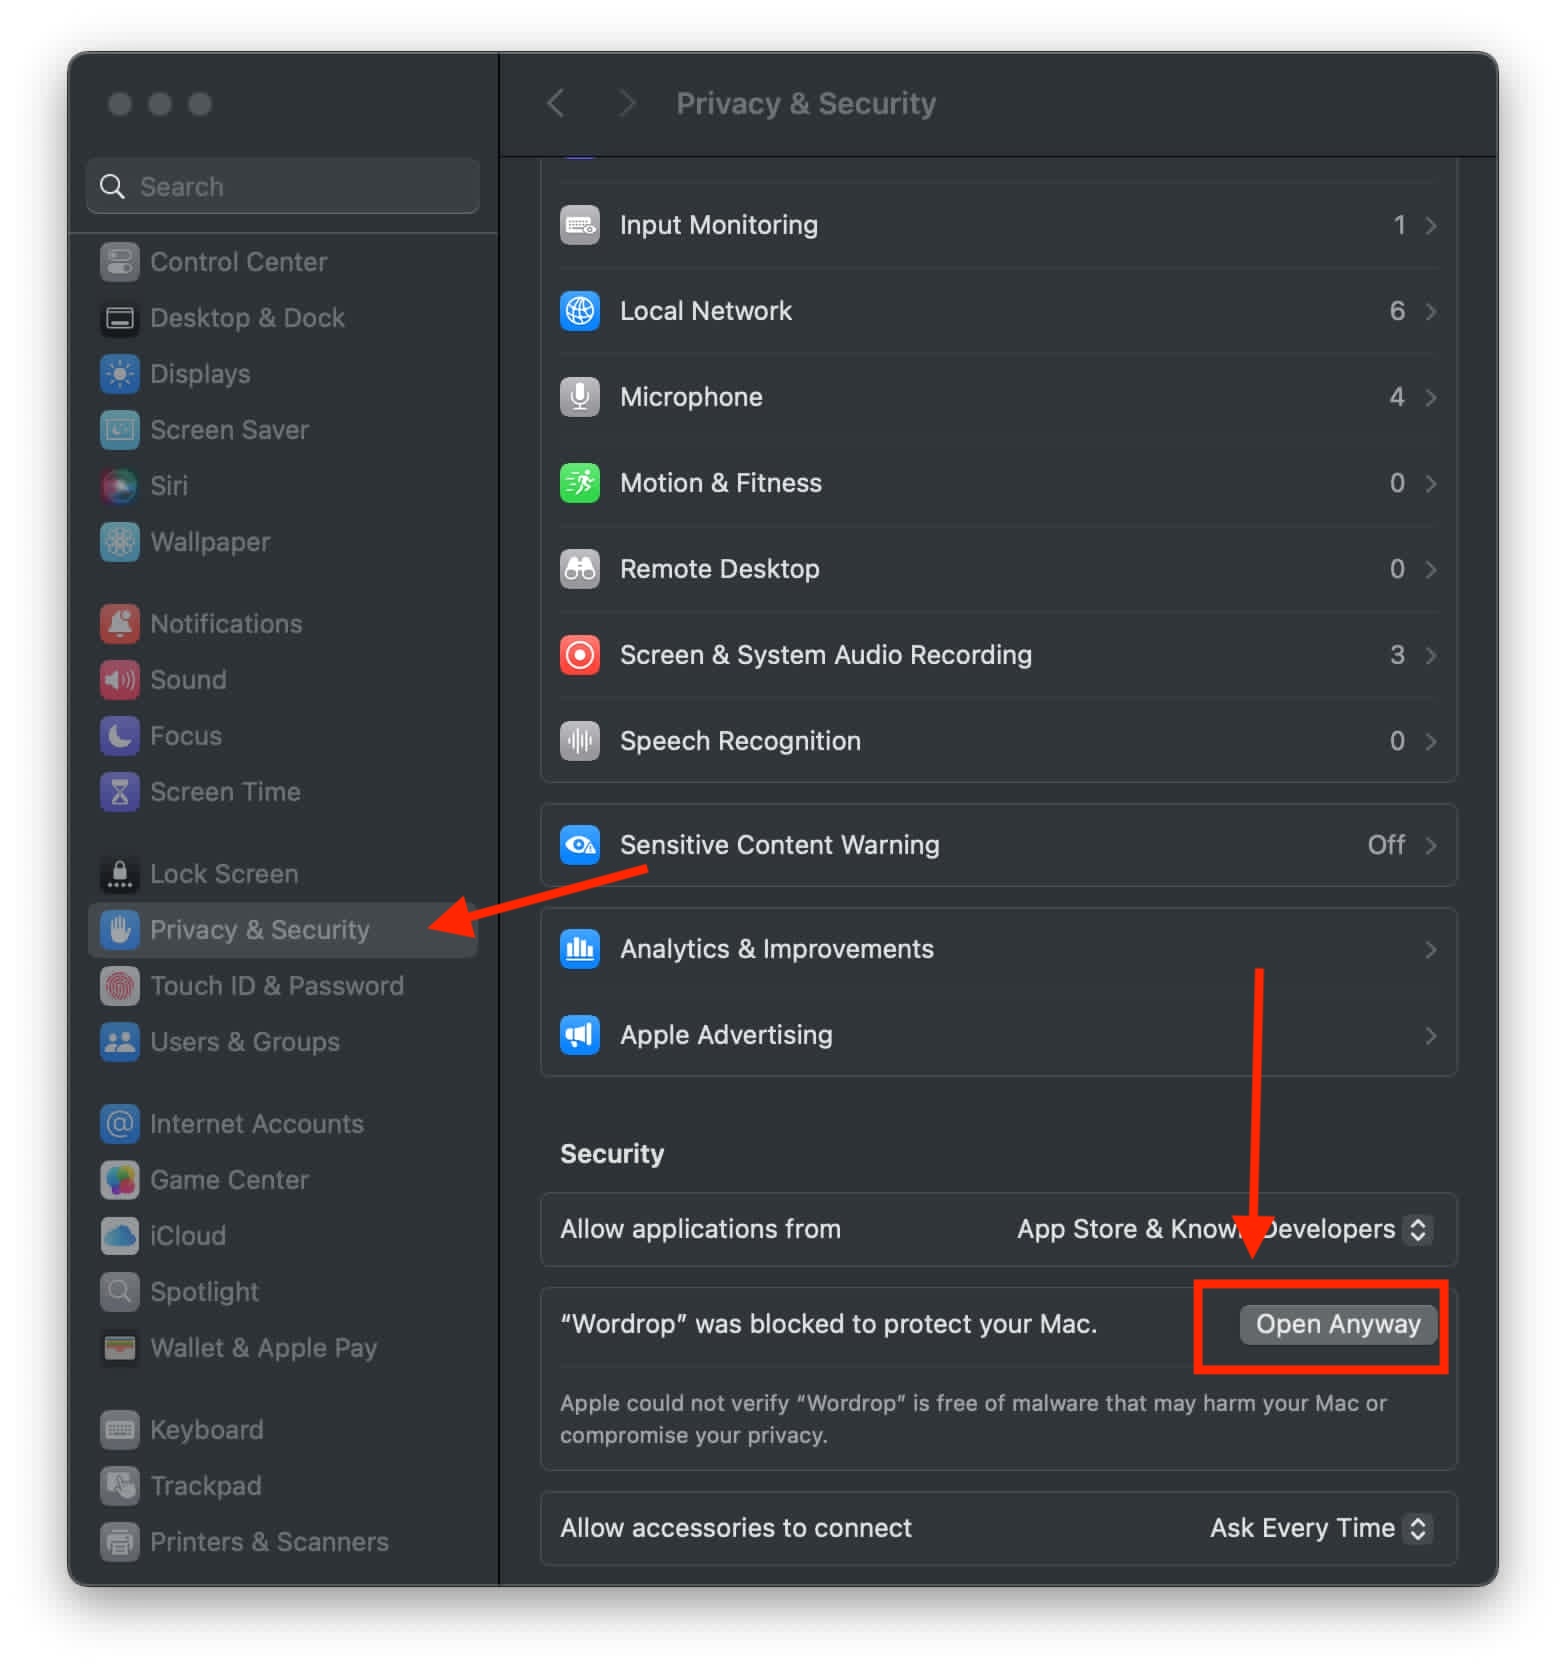Viewport: 1566px width, 1670px height.
Task: Click the Privacy & Security hand icon
Action: pyautogui.click(x=119, y=930)
